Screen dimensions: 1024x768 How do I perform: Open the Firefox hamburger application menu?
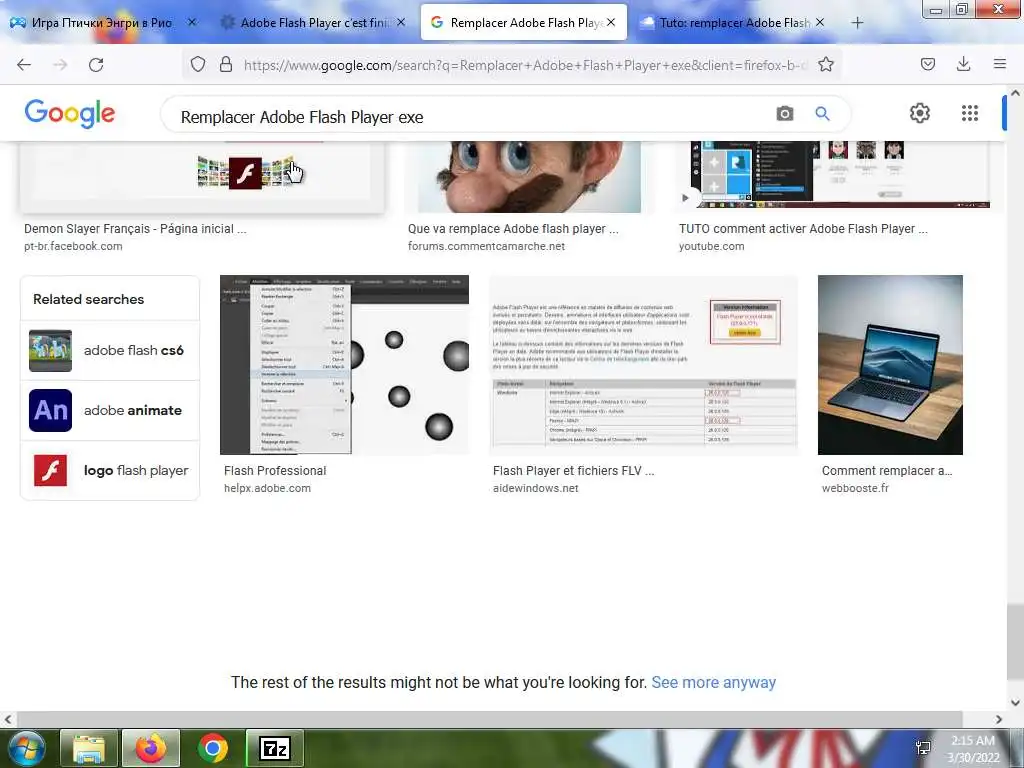point(999,64)
